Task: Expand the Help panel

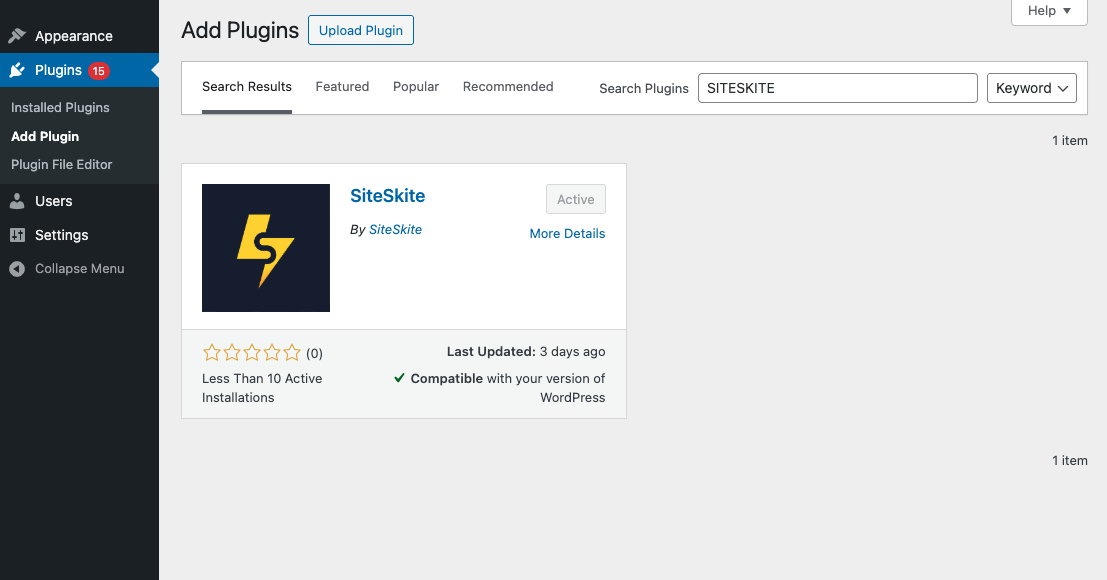Action: pyautogui.click(x=1049, y=11)
